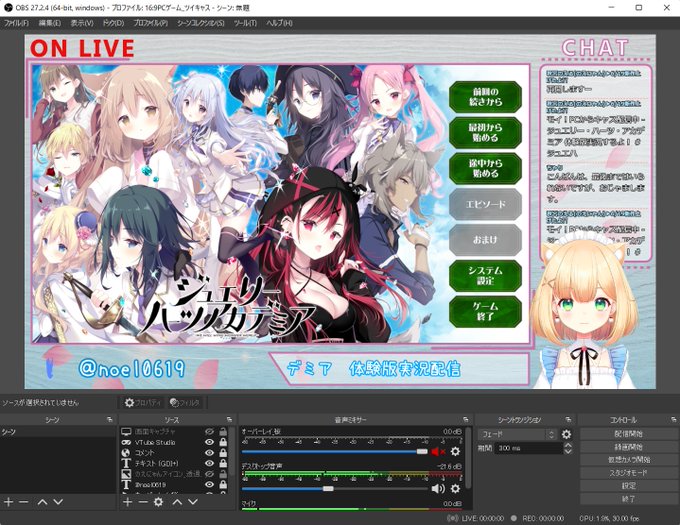Unlock the テキスト (GDI+) source

(223, 463)
